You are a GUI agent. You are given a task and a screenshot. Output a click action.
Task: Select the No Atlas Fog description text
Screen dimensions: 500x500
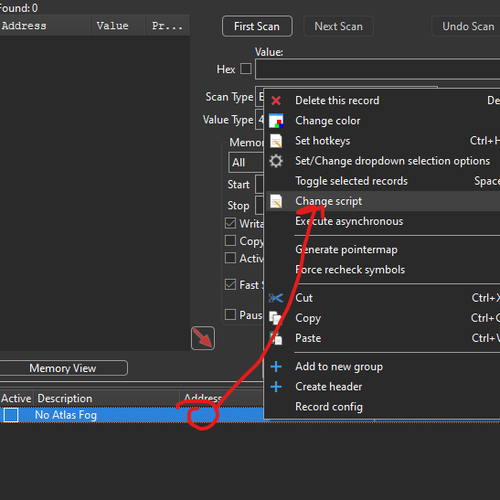(66, 415)
